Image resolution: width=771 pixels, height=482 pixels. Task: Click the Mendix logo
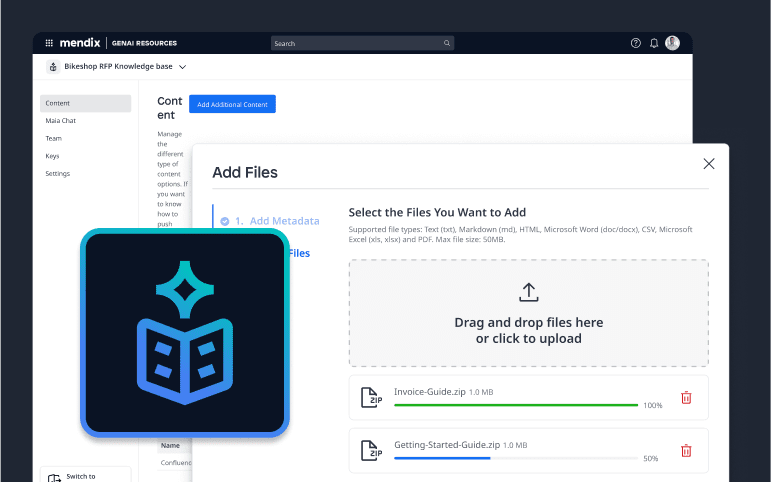tap(80, 43)
